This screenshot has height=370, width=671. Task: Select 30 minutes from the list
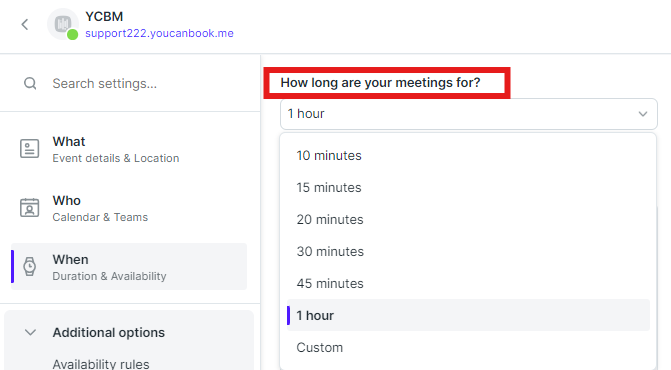click(x=469, y=251)
